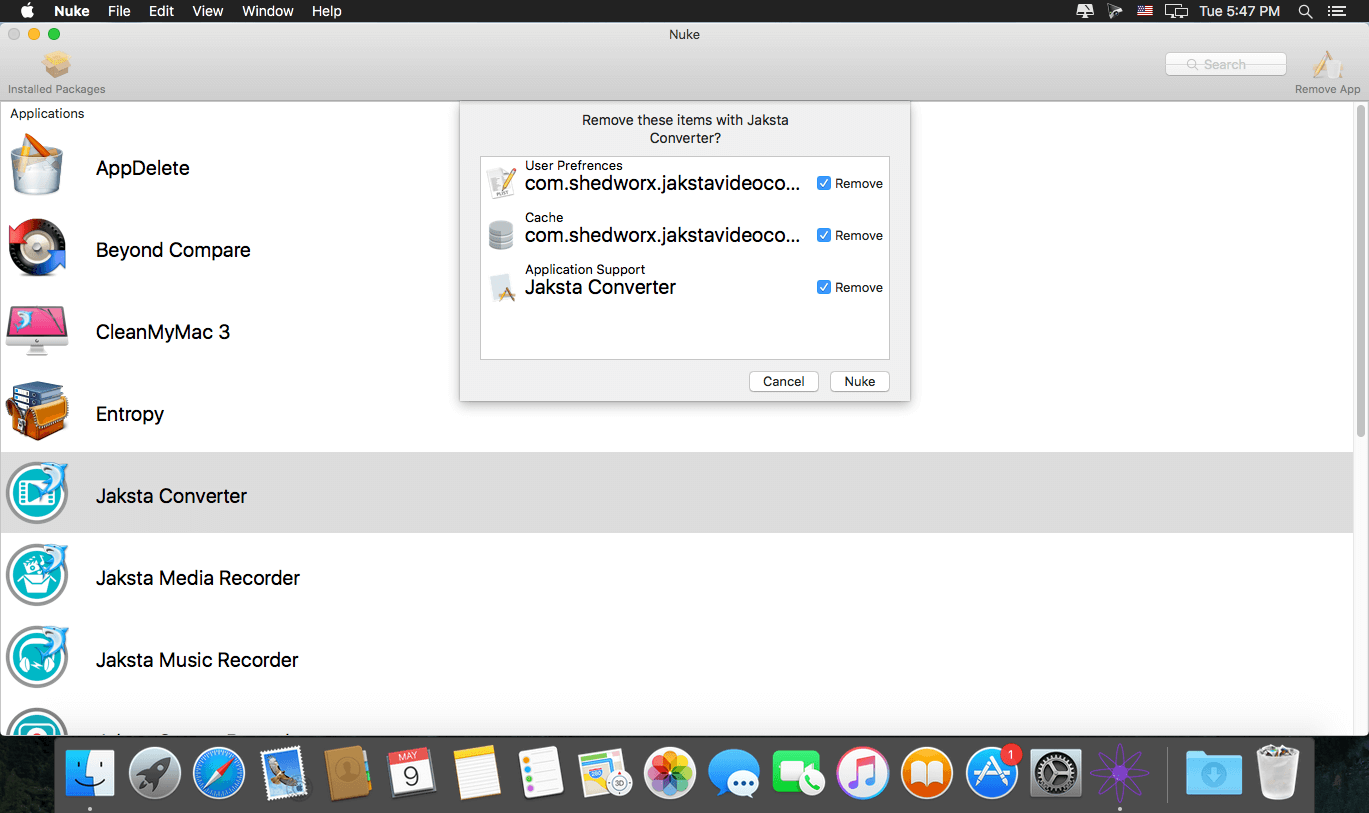Cancel the removal dialog
The height and width of the screenshot is (813, 1369).
(784, 381)
